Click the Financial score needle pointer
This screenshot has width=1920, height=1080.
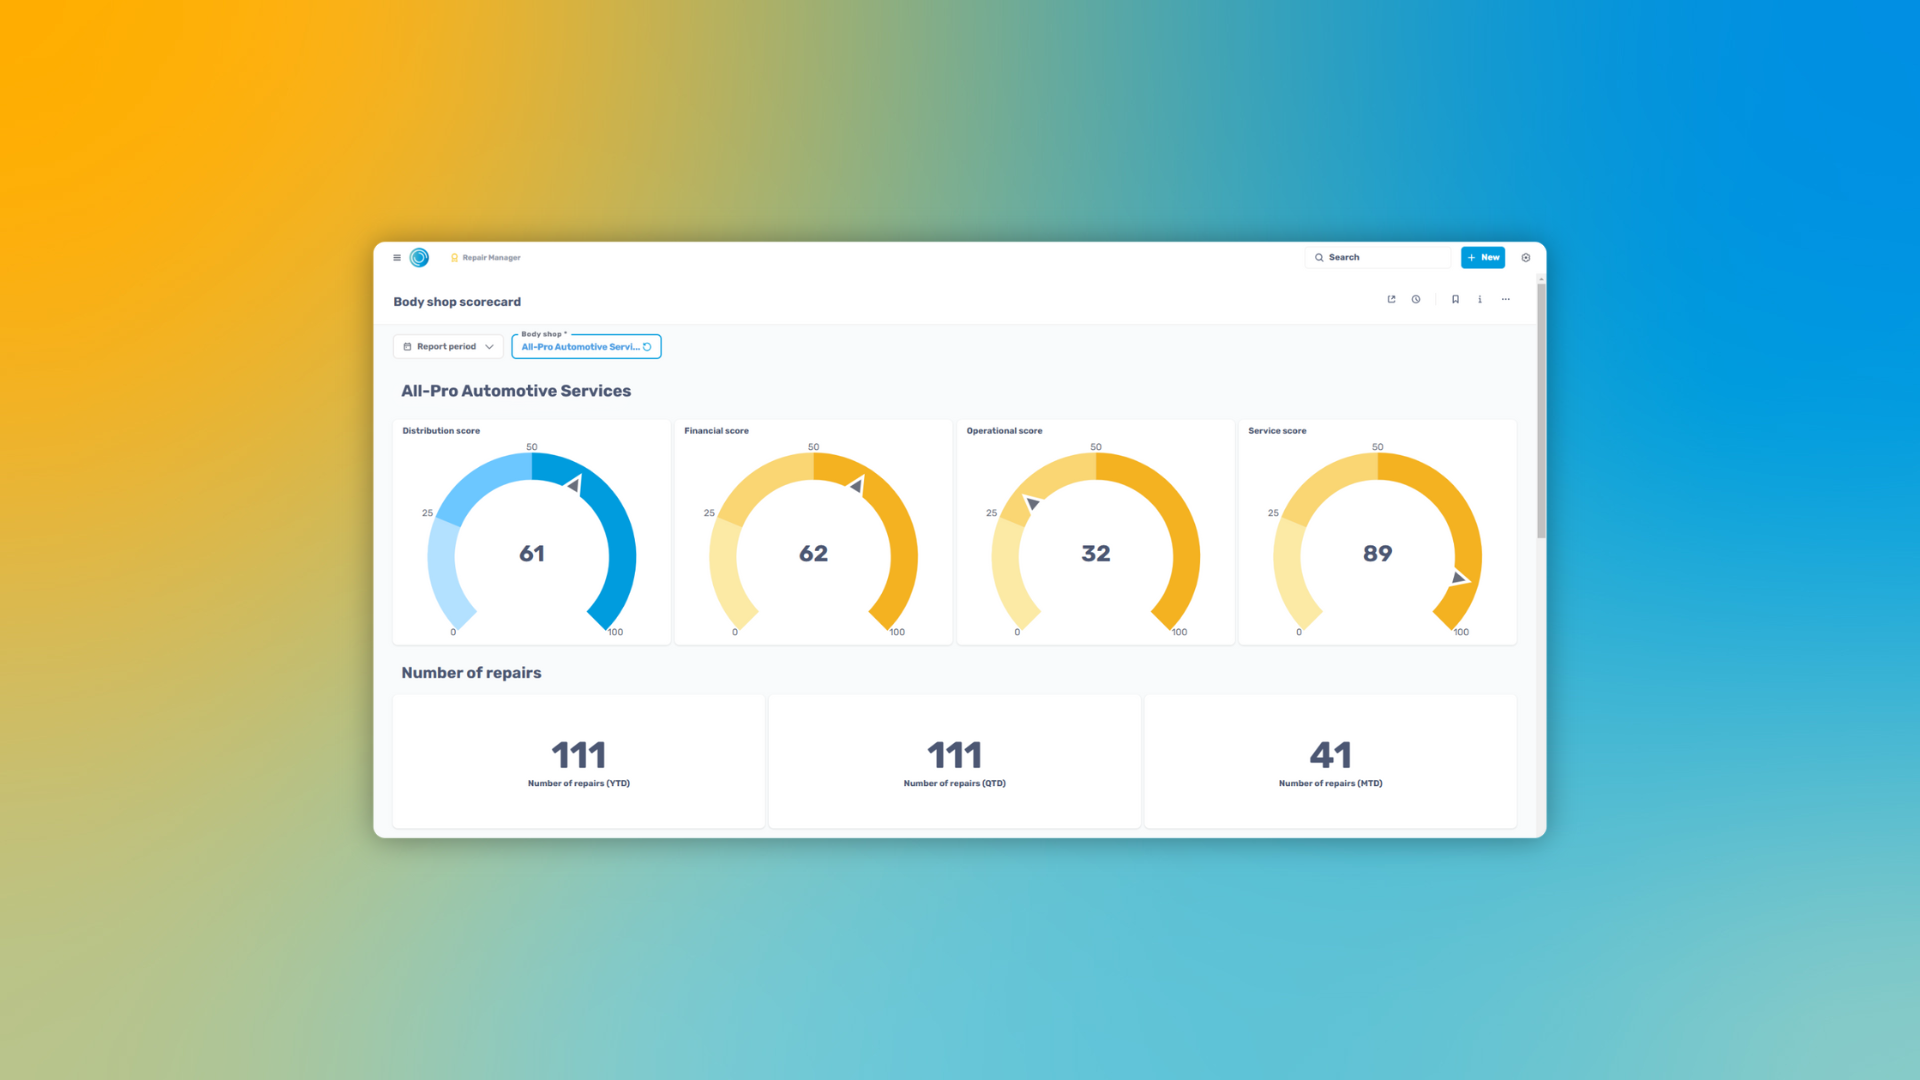click(856, 485)
